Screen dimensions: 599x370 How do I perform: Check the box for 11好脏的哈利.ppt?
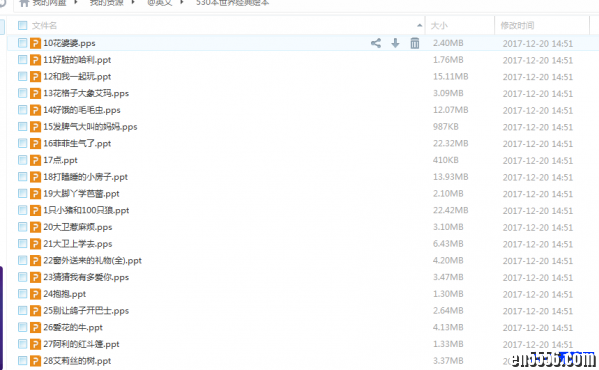(x=23, y=60)
